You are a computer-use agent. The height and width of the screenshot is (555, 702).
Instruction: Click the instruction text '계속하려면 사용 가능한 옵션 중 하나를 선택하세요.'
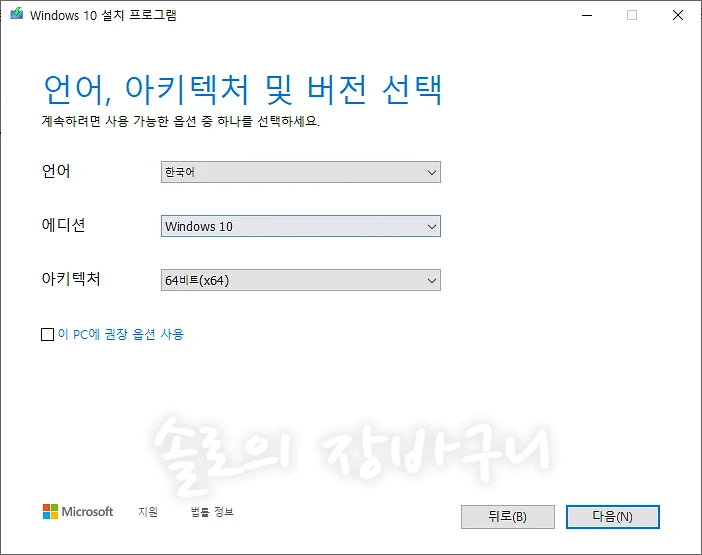pos(181,121)
